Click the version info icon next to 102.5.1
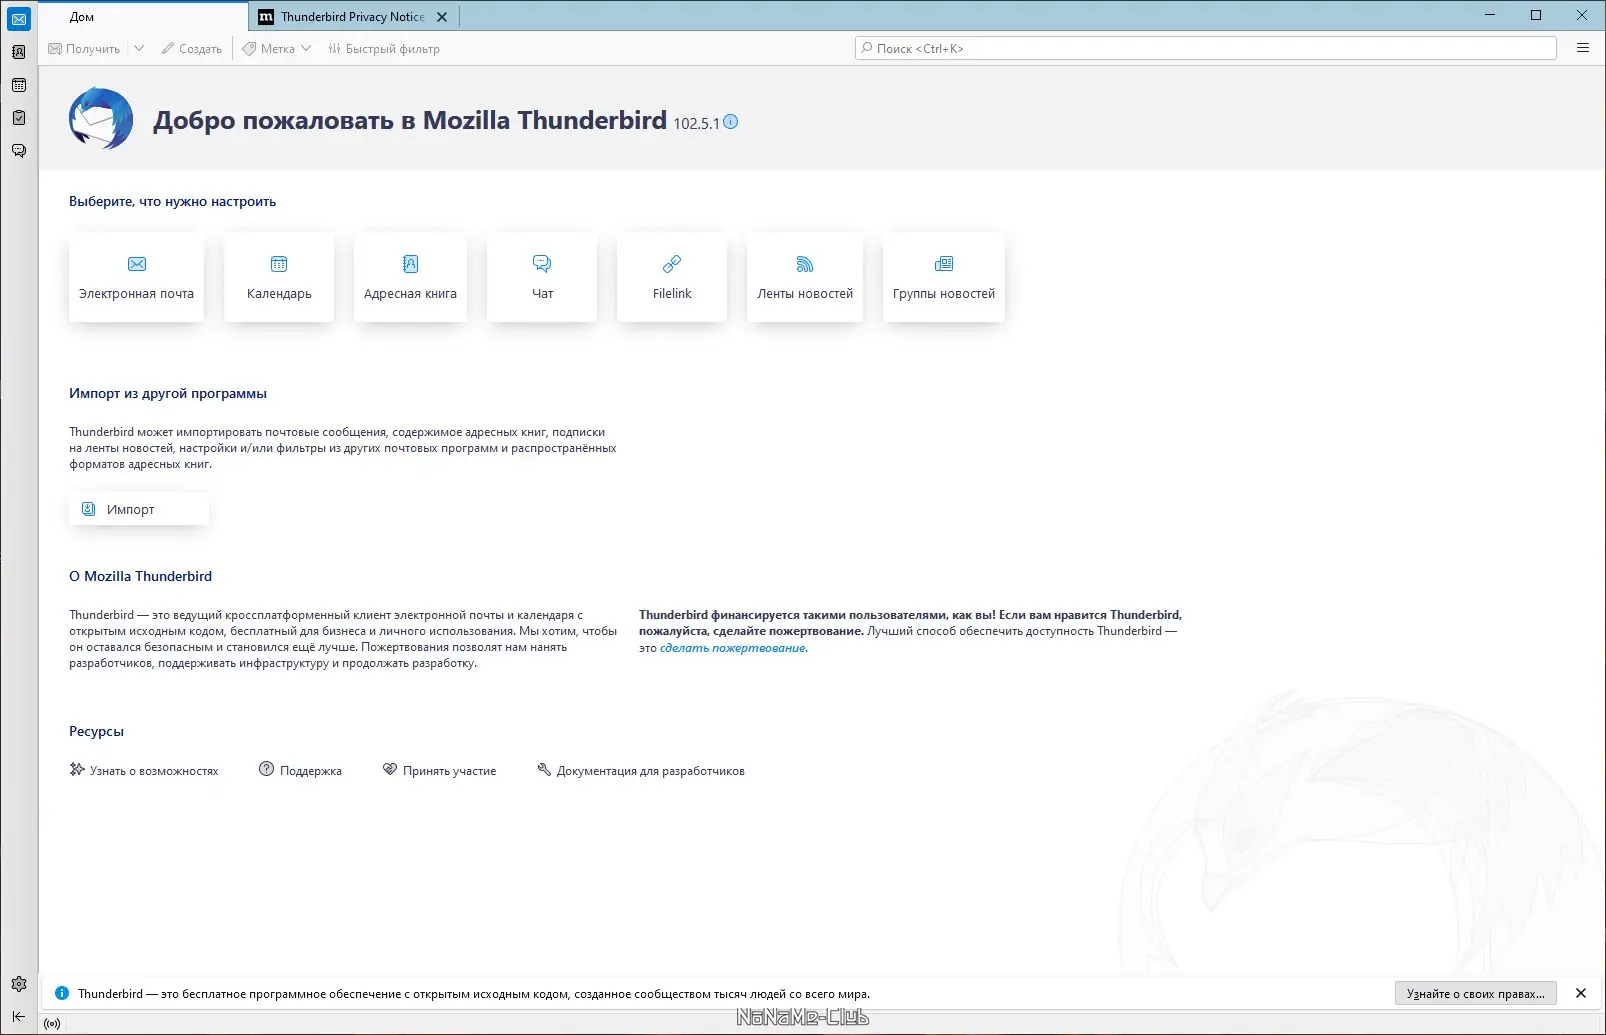The height and width of the screenshot is (1035, 1606). click(731, 122)
